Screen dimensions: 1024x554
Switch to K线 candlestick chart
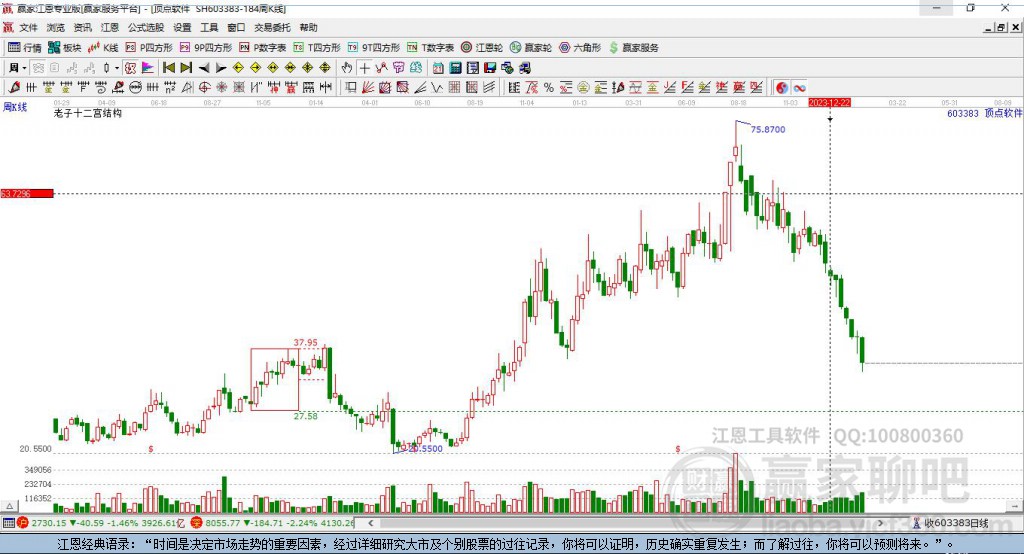(103, 48)
